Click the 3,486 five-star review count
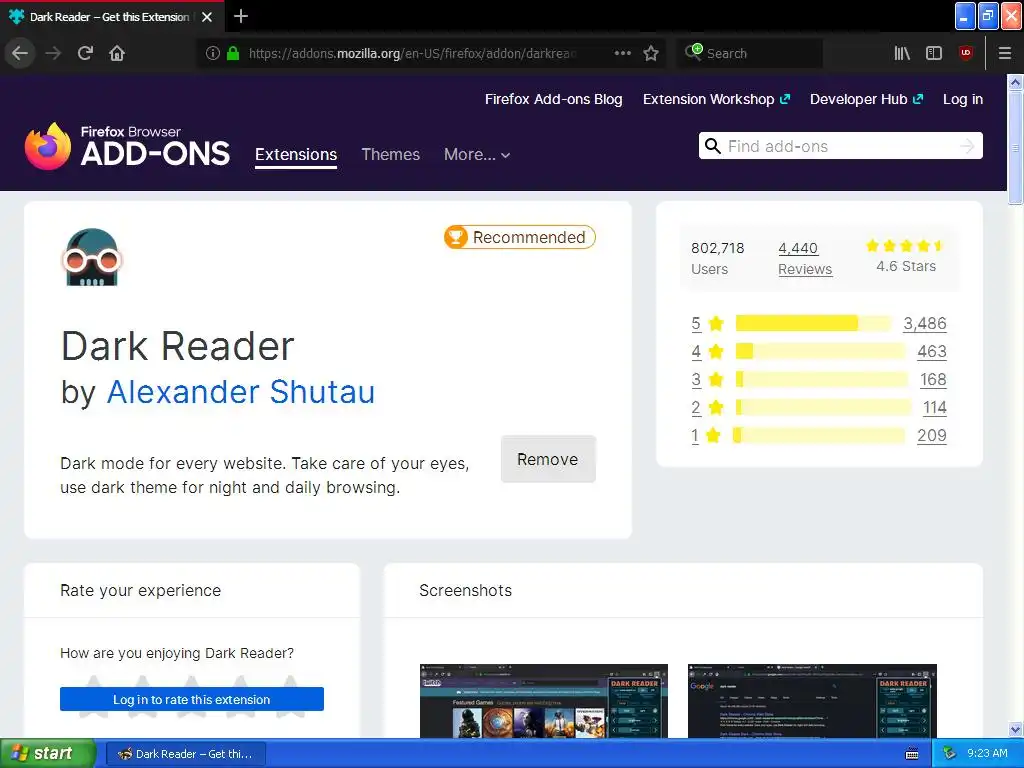This screenshot has width=1024, height=768. point(925,323)
